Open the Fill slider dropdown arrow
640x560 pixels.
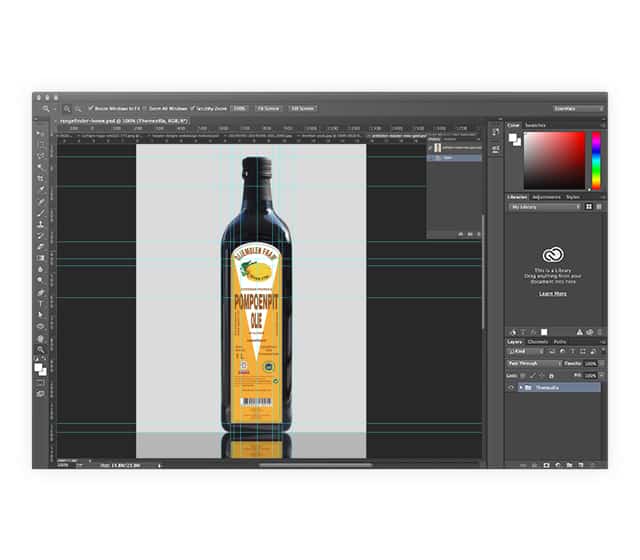pyautogui.click(x=601, y=376)
